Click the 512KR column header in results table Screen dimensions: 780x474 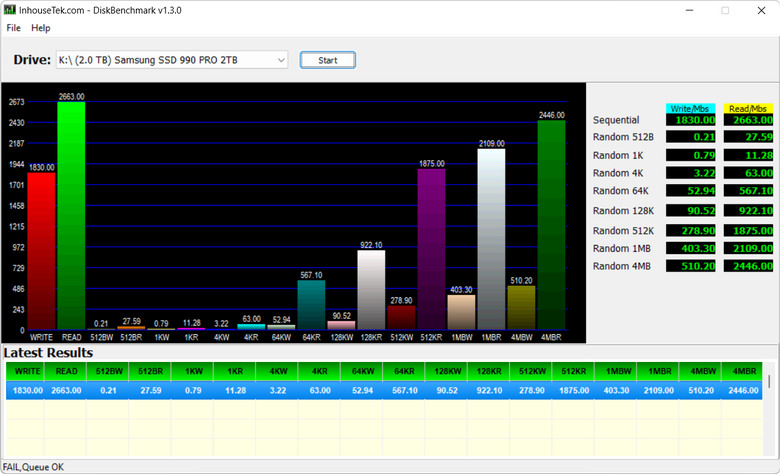574,371
